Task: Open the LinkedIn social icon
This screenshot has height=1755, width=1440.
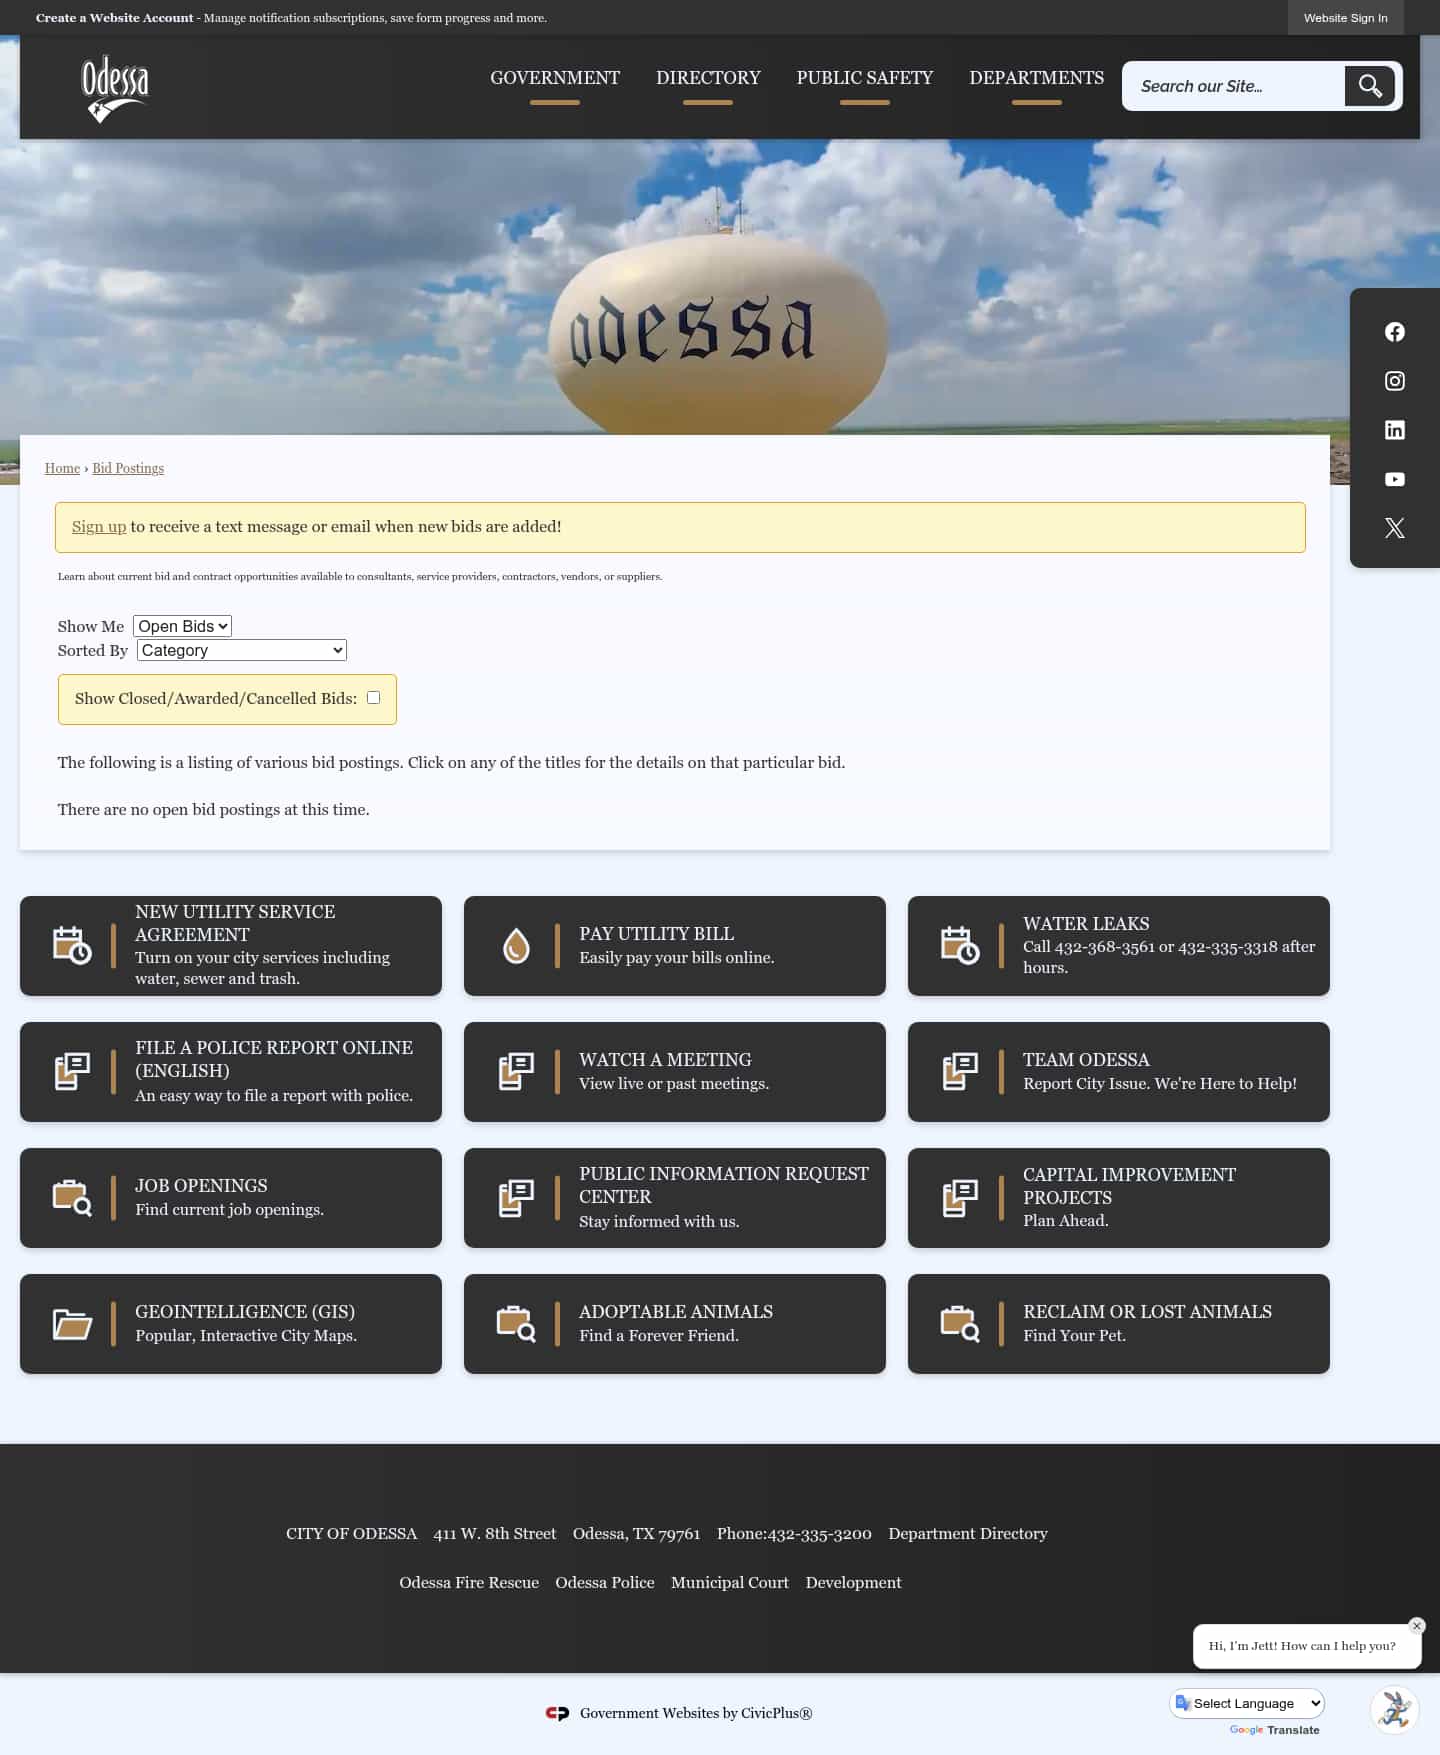Action: click(x=1395, y=430)
